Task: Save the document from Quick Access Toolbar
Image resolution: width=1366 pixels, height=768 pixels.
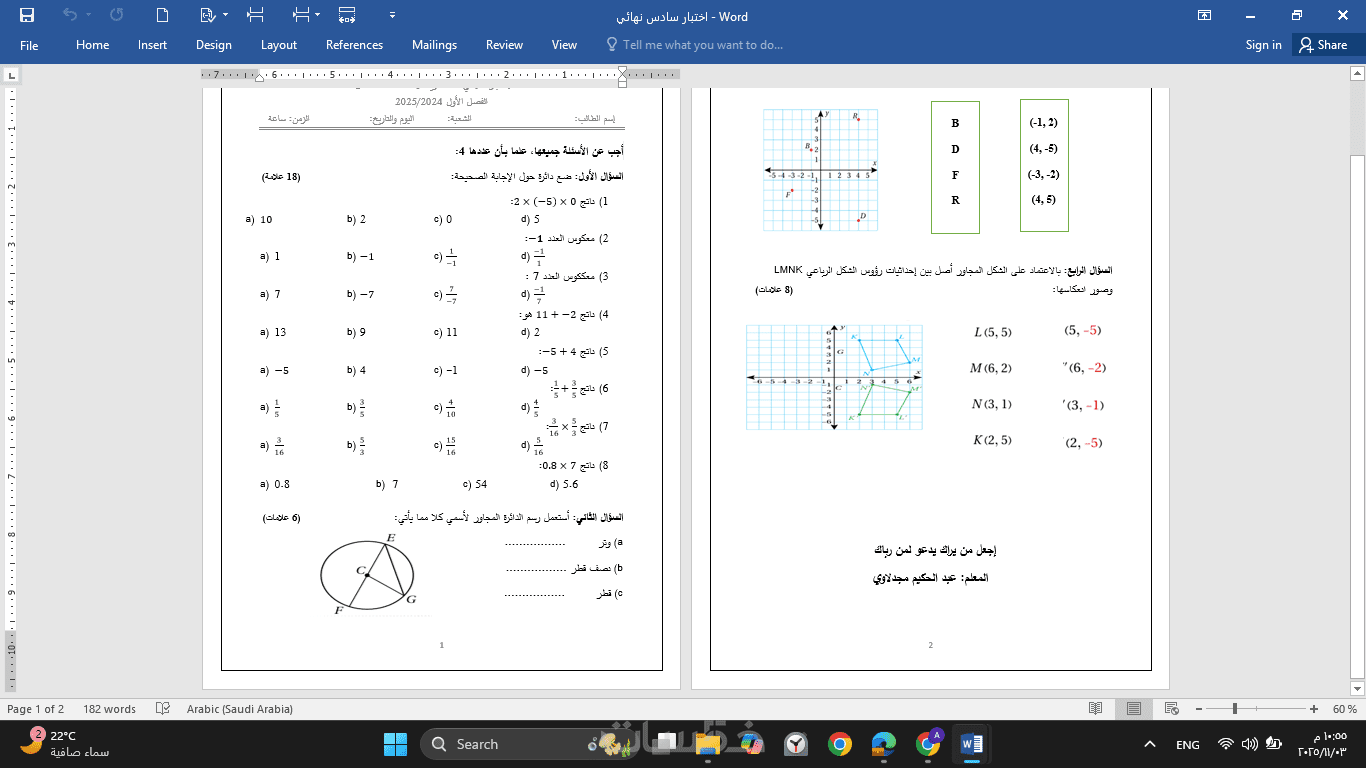Action: click(x=27, y=16)
